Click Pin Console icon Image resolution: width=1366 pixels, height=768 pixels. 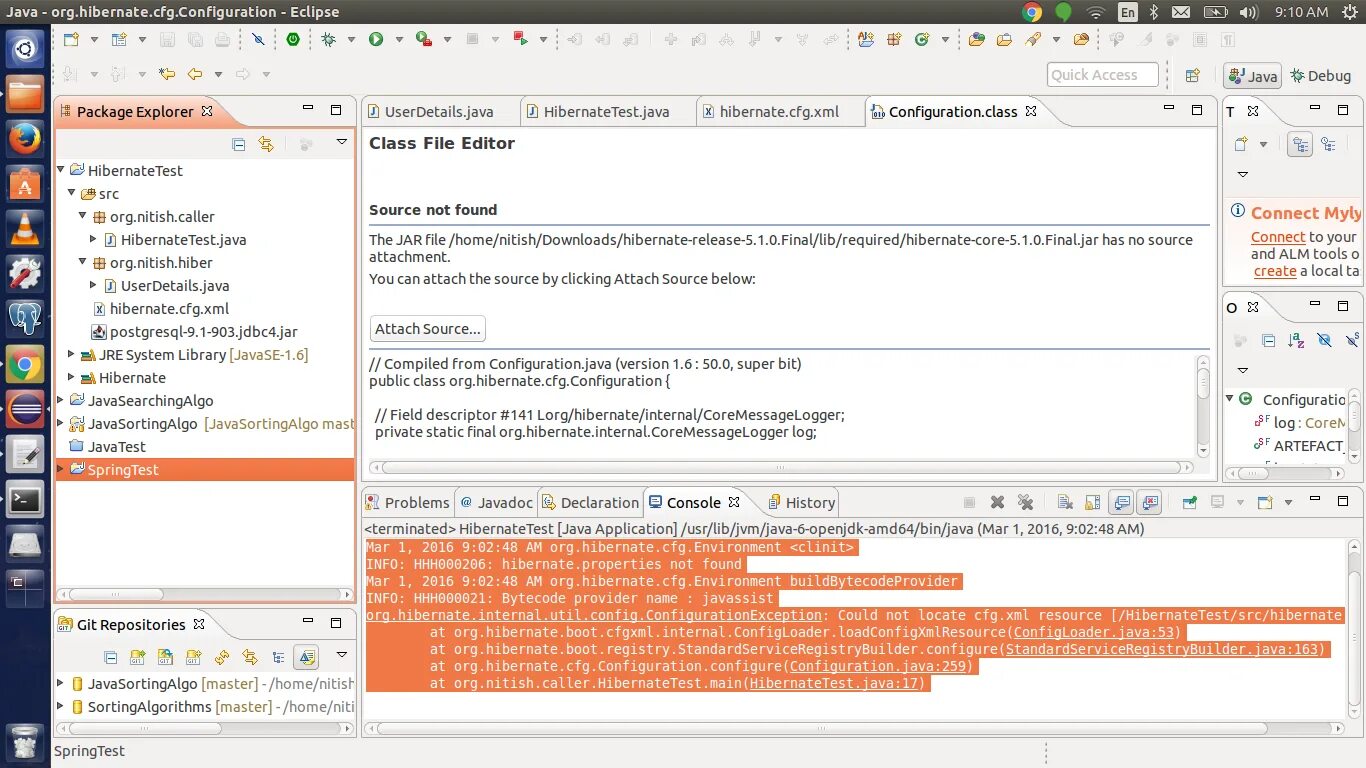point(1189,502)
